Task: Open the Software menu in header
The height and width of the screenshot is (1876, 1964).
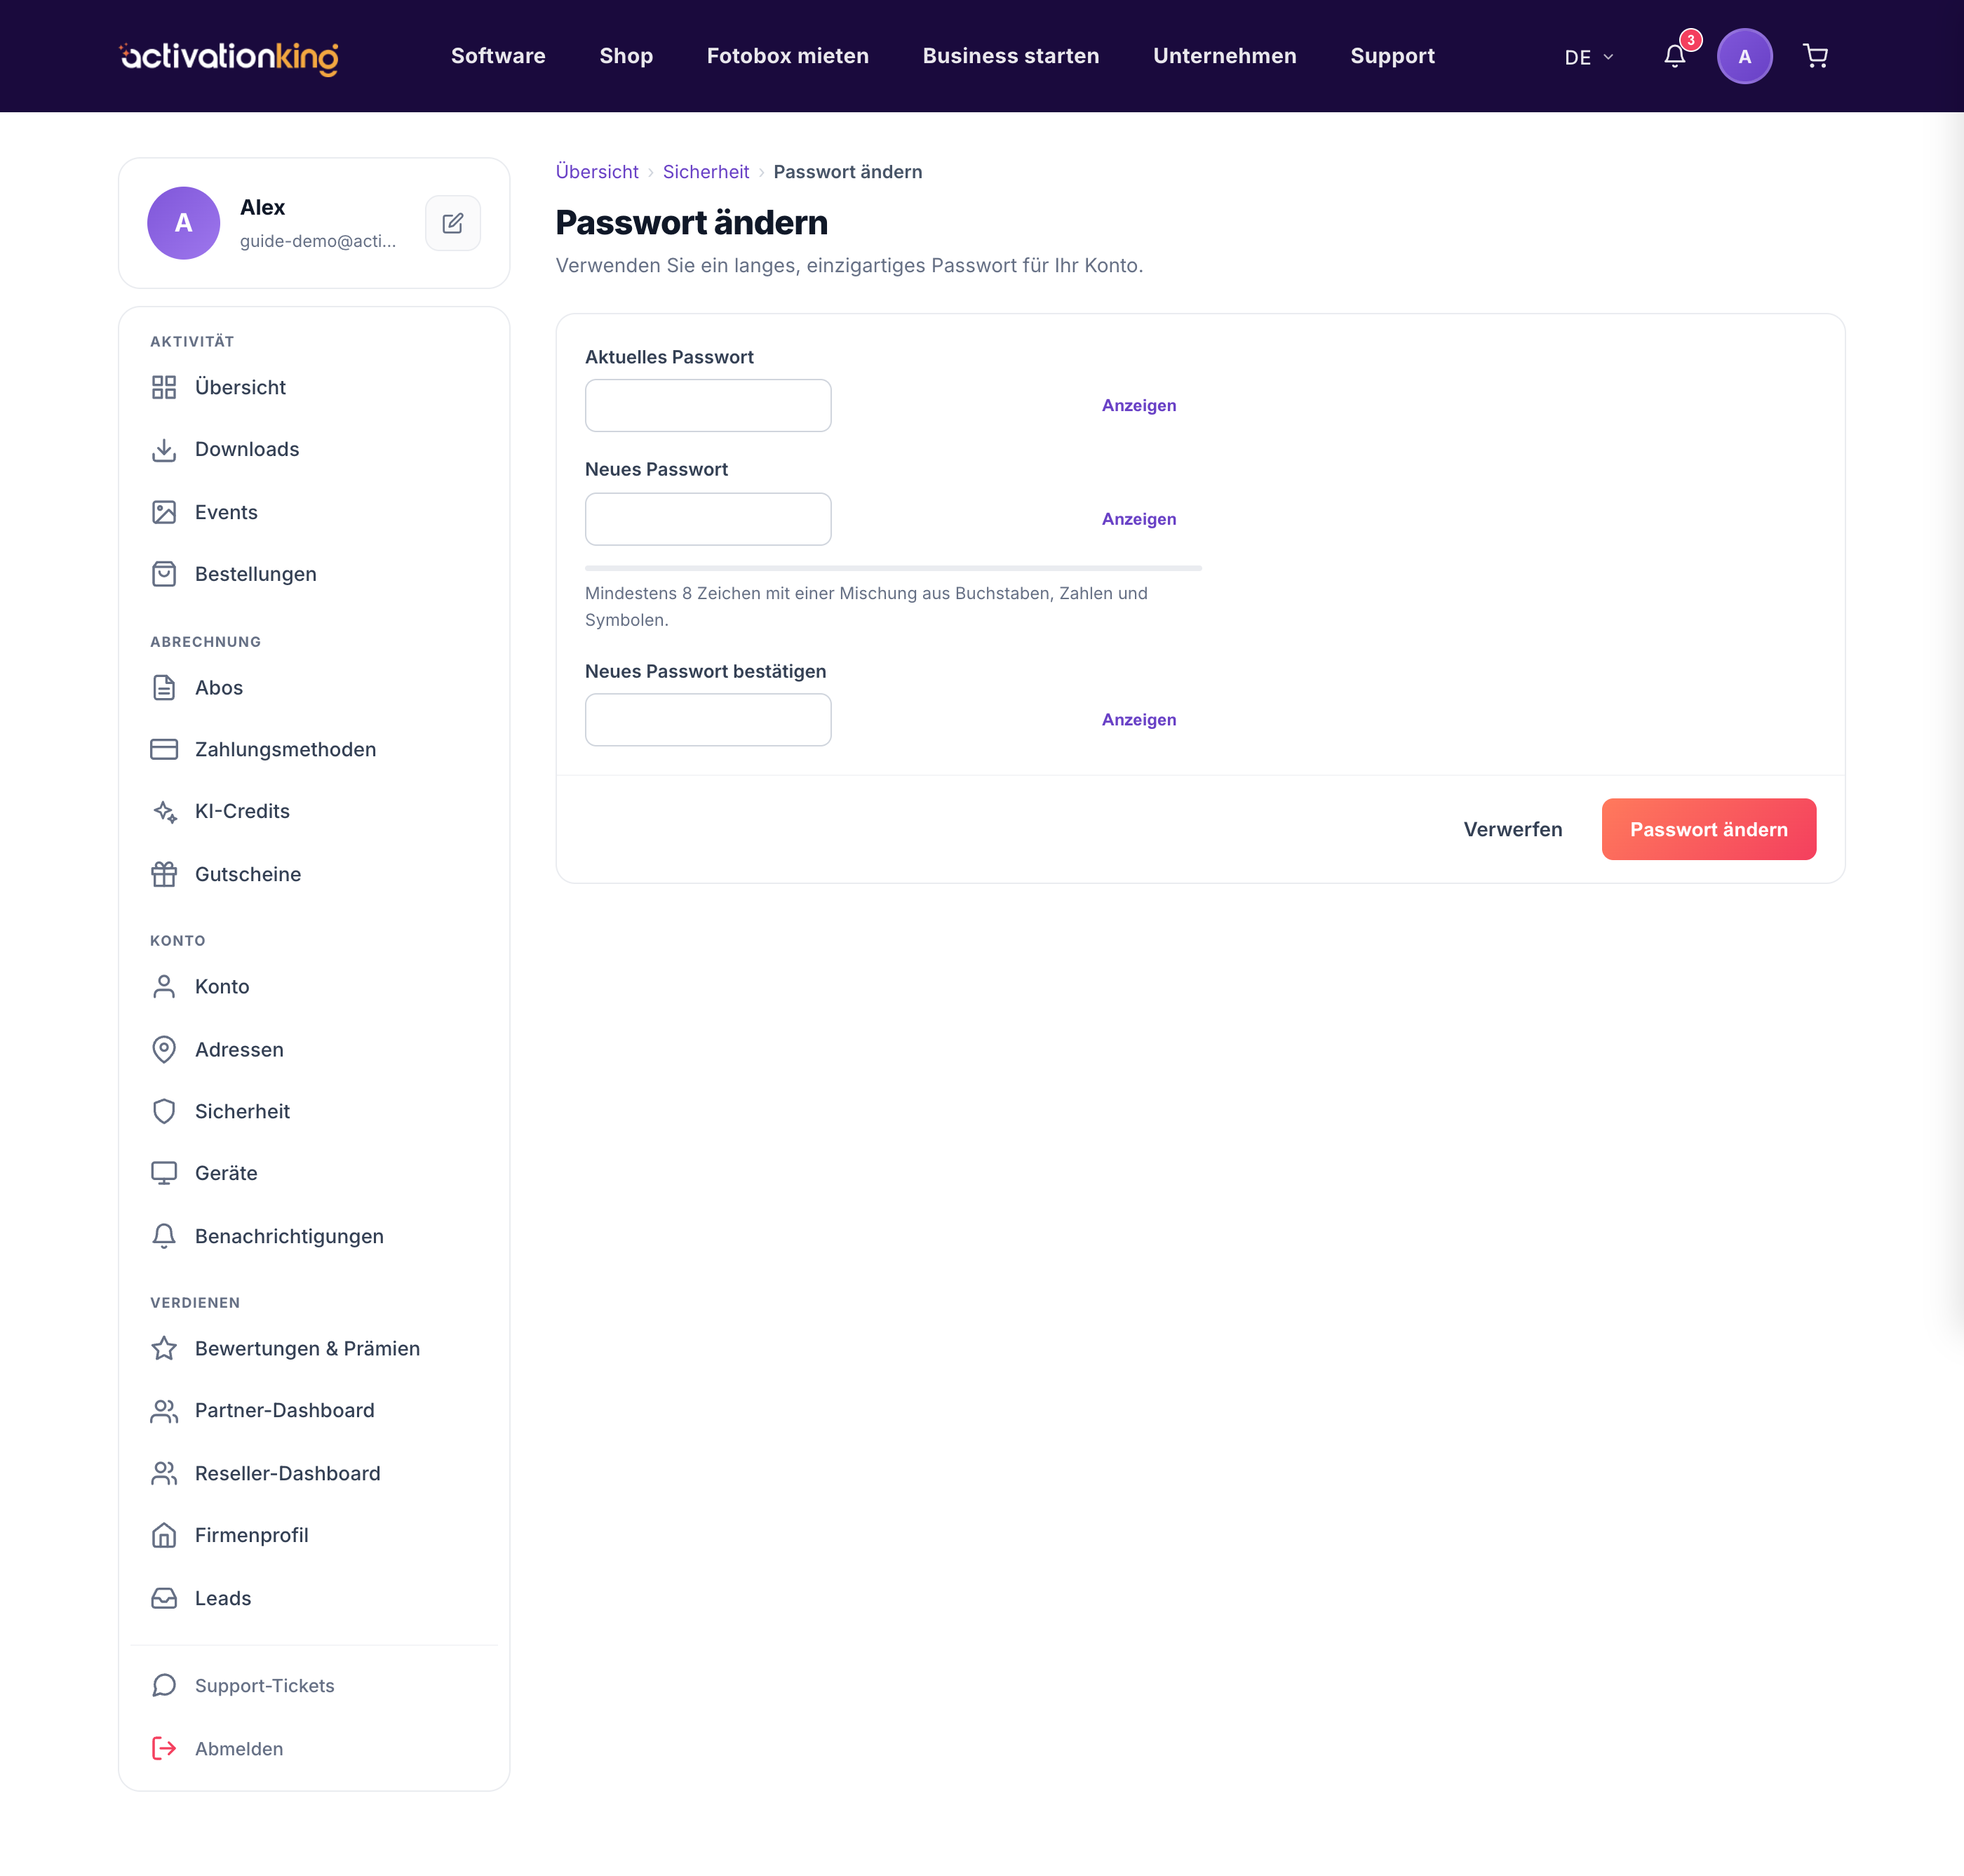Action: click(498, 56)
